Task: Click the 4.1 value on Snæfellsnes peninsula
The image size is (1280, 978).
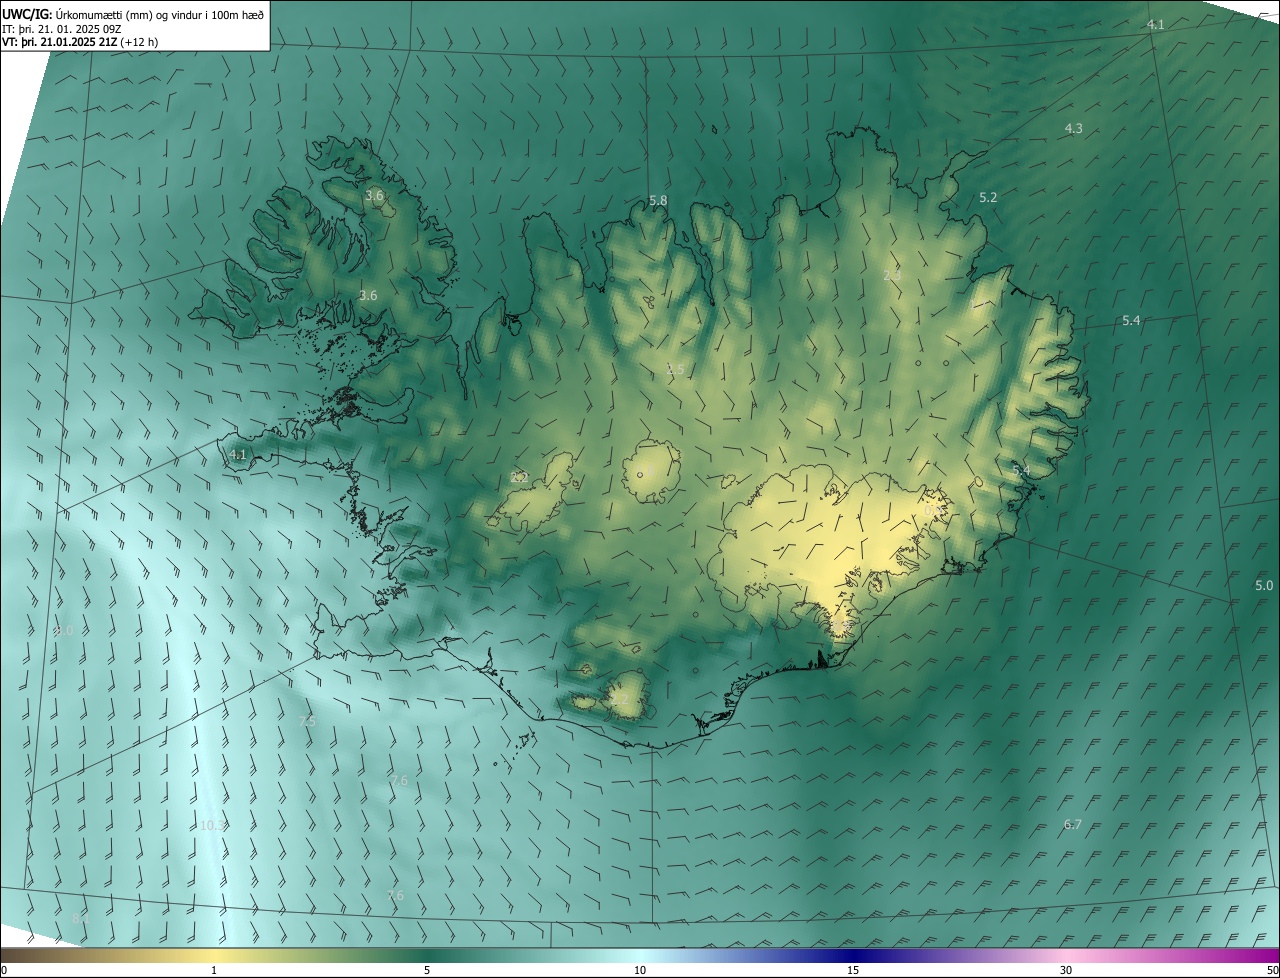Action: tap(237, 455)
